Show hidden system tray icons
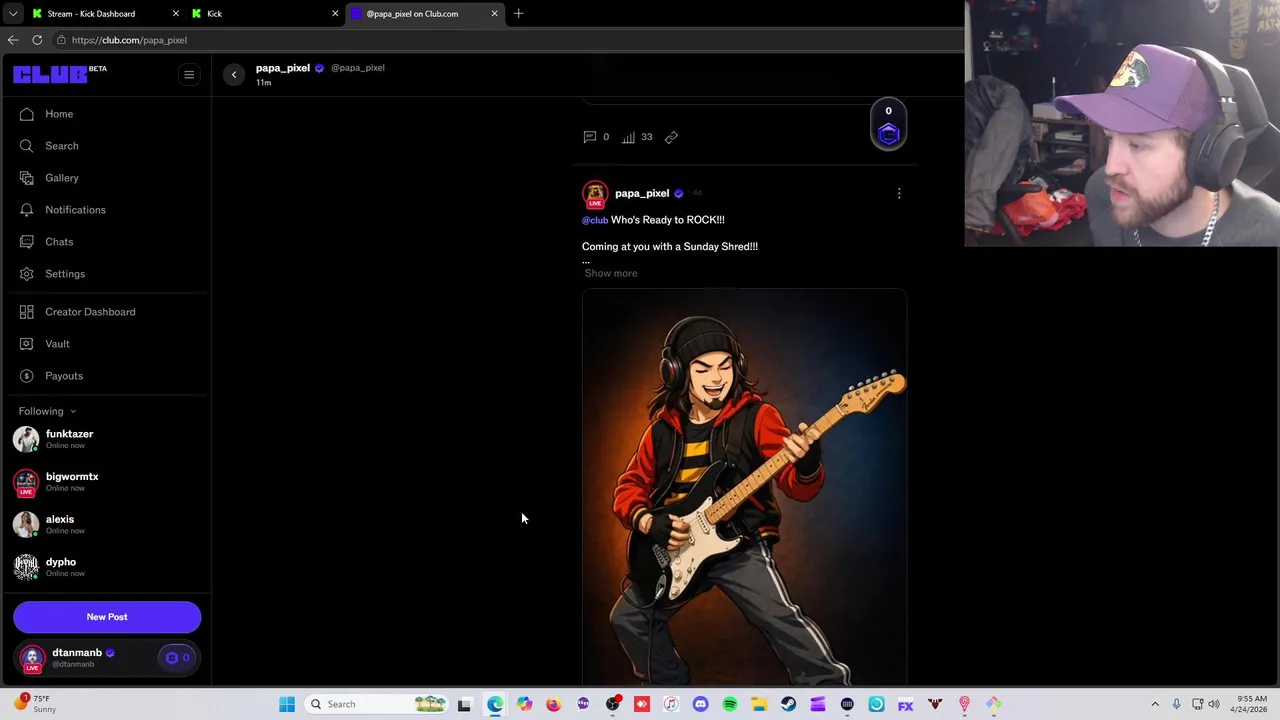The image size is (1280, 720). [x=1155, y=704]
